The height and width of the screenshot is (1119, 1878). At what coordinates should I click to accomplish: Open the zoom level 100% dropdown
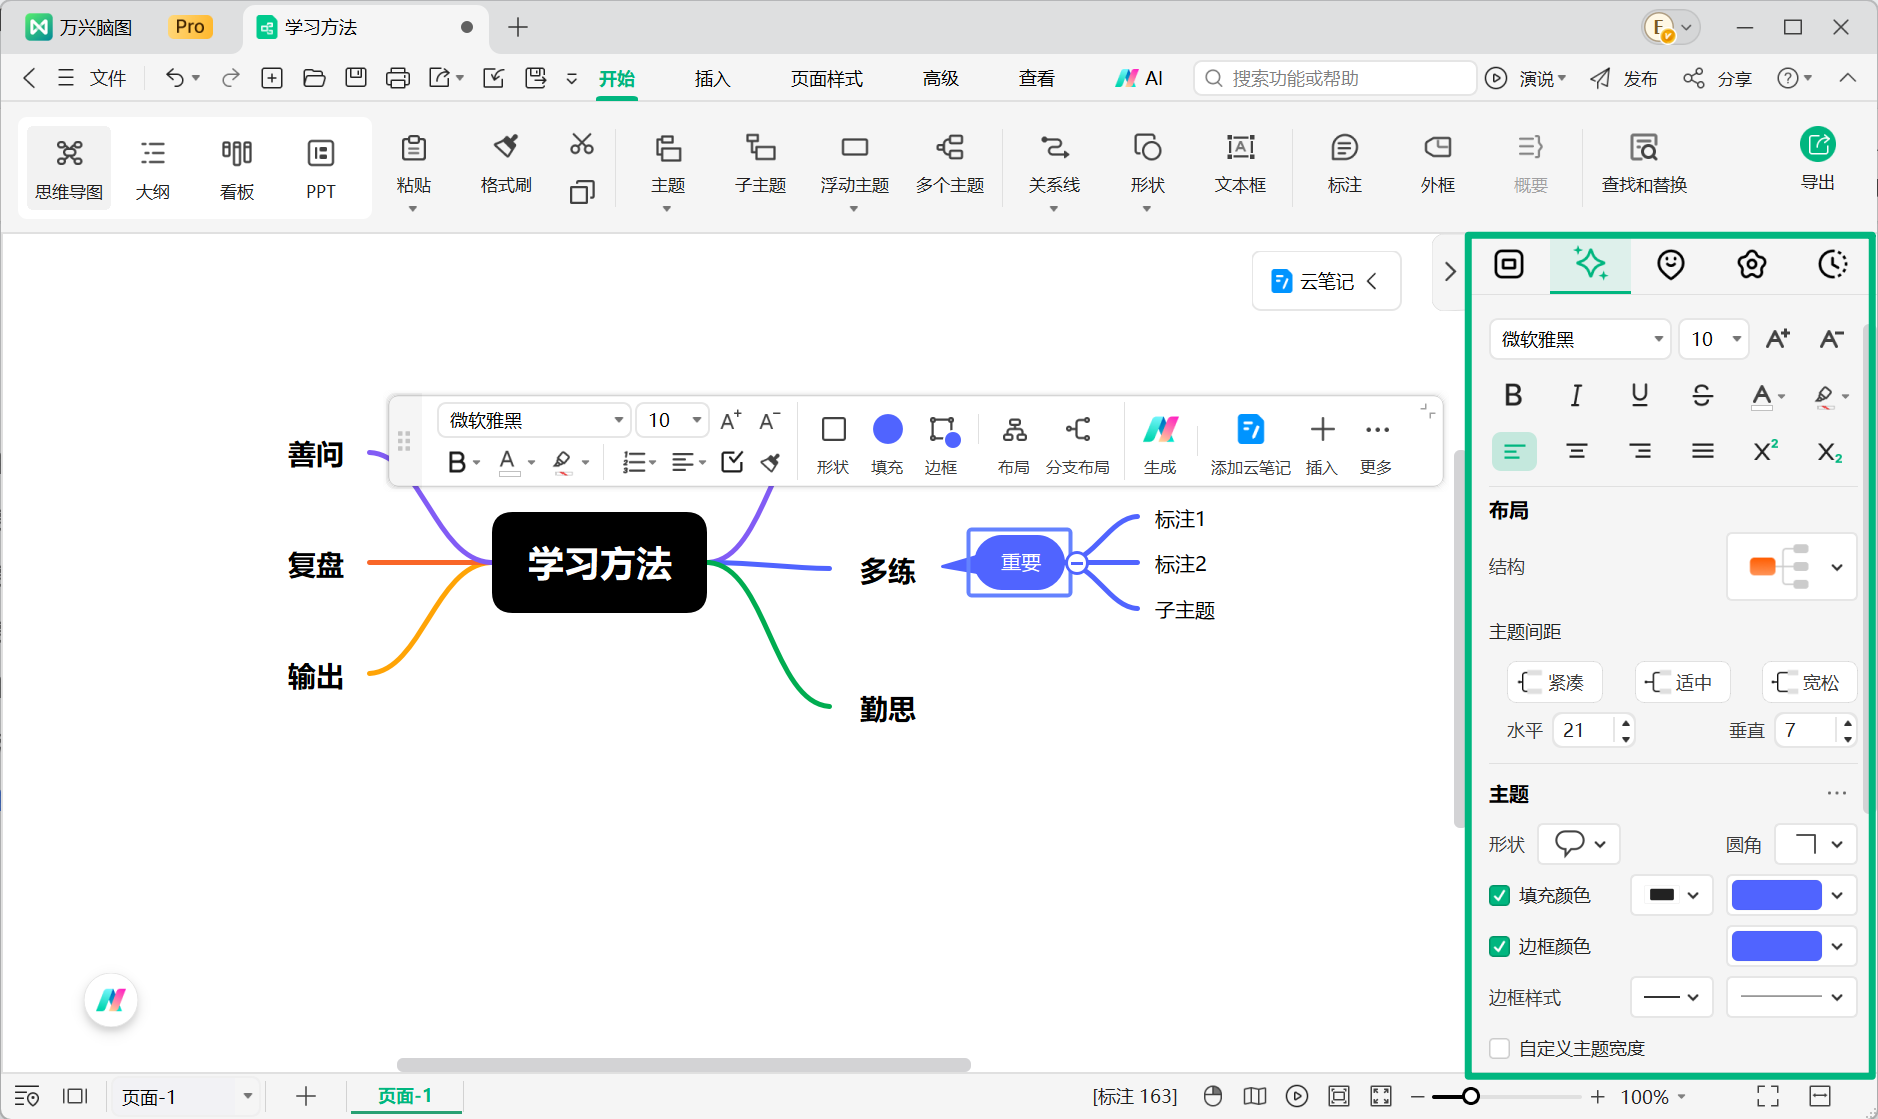[1653, 1097]
